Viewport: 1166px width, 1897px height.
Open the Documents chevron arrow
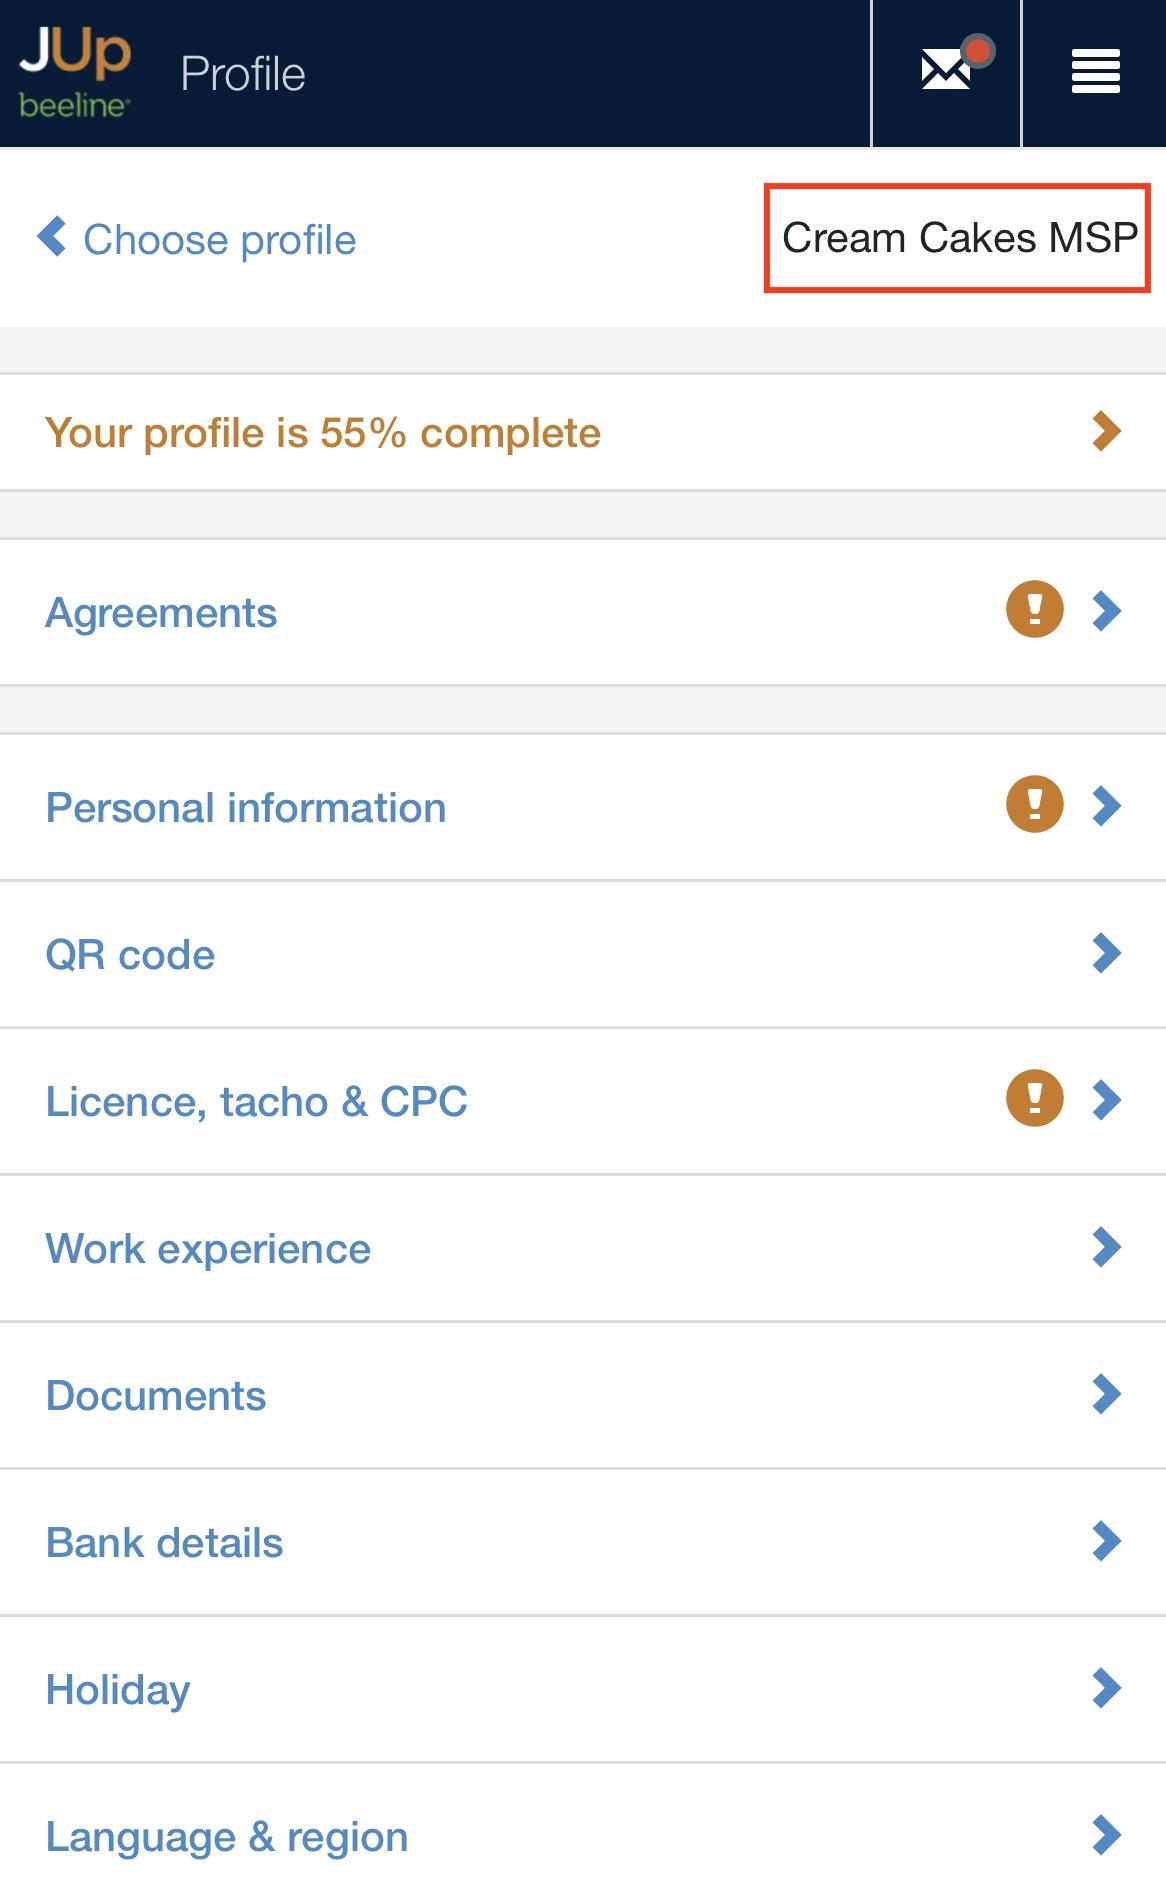pyautogui.click(x=1106, y=1394)
